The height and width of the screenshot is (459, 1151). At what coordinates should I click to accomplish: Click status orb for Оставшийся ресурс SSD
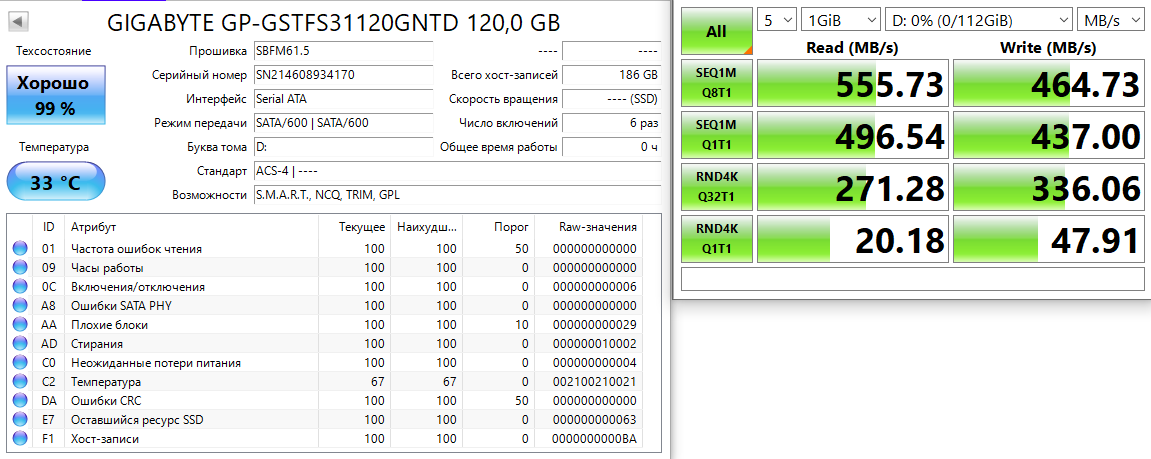pos(20,420)
